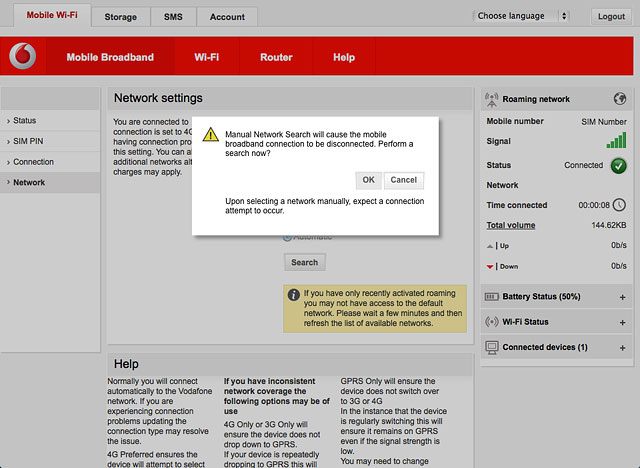Open Network in the left sidebar
Viewport: 640px width, 468px height.
[50, 182]
